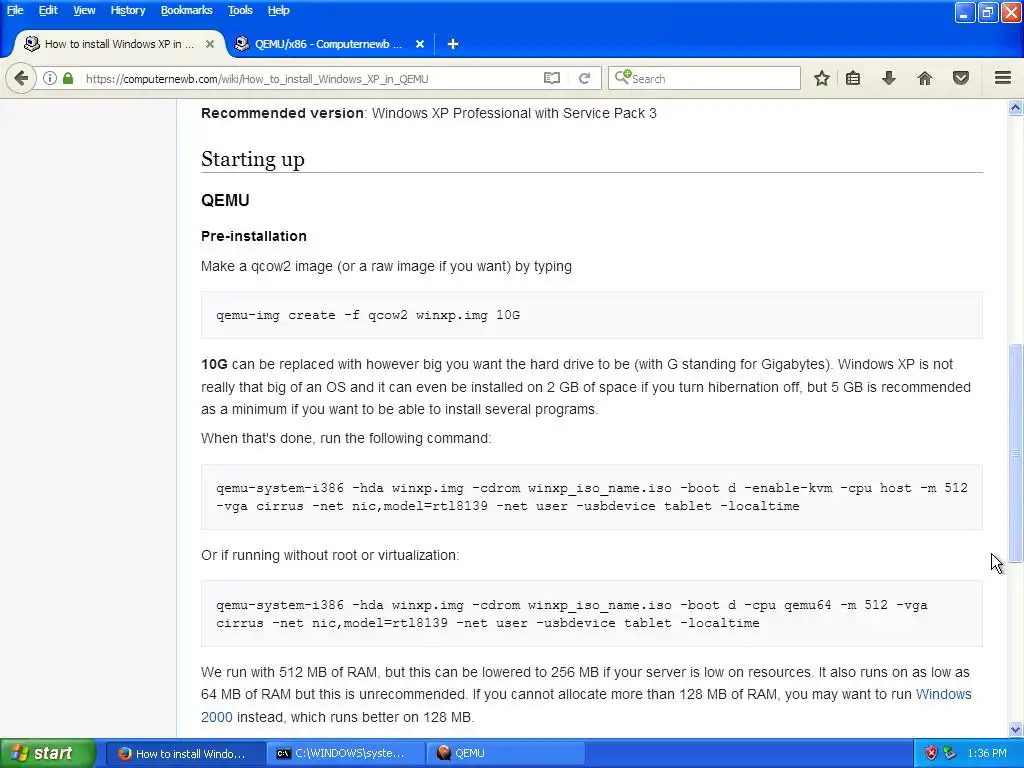1024x768 pixels.
Task: Select the 'How to install Windows XP' tab
Action: point(119,44)
